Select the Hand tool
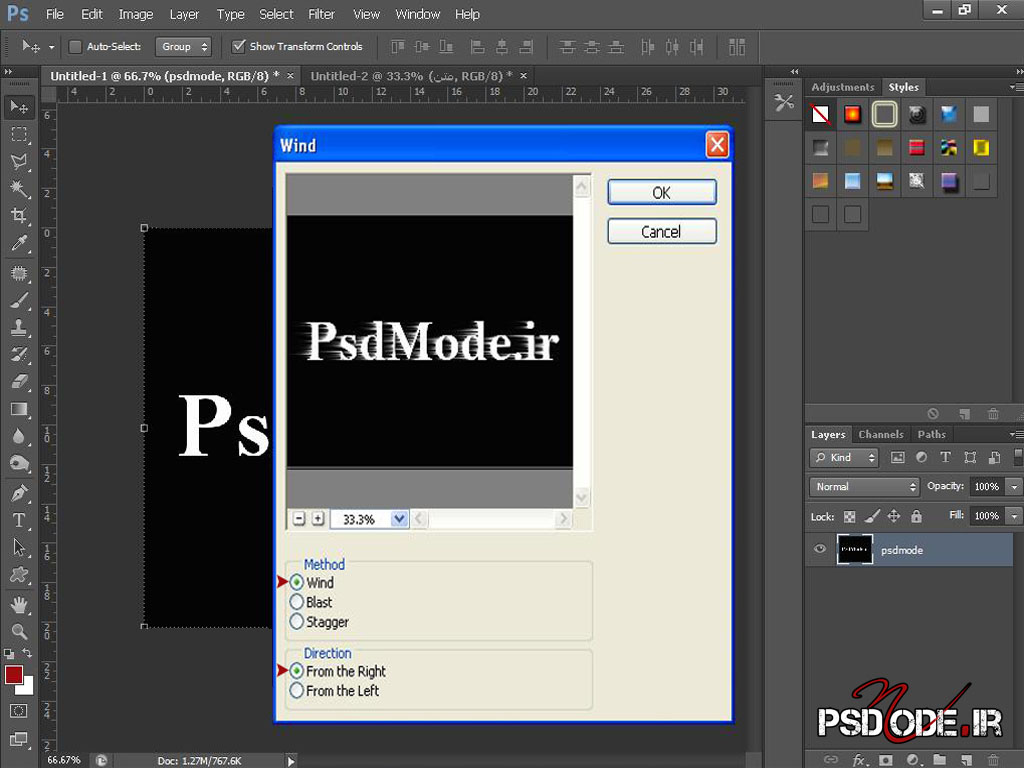 click(19, 605)
